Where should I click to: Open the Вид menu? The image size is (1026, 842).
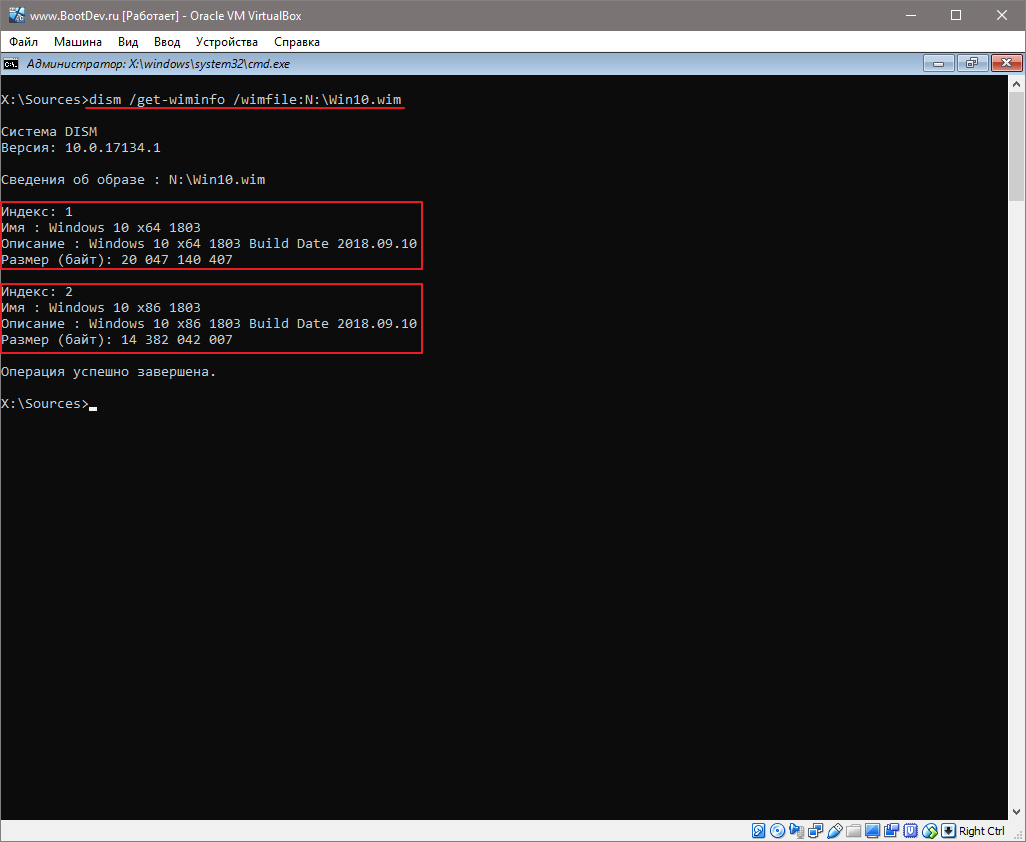[x=128, y=42]
